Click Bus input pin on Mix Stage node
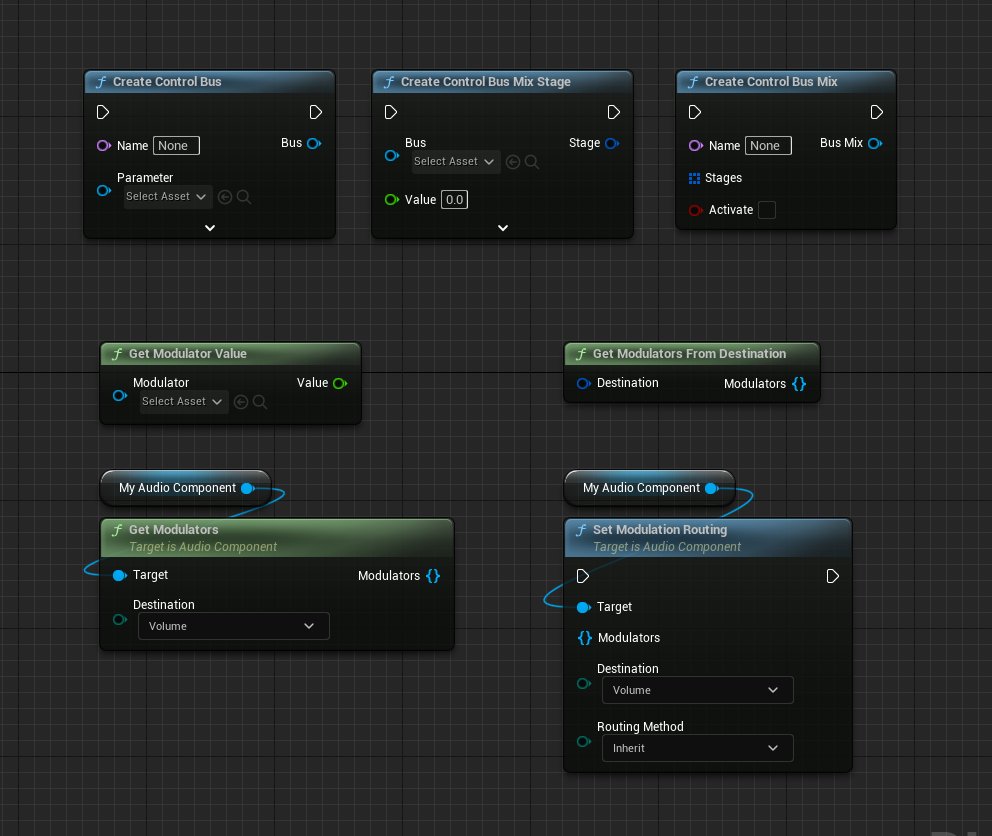Screen dimensions: 992x836 click(x=392, y=155)
